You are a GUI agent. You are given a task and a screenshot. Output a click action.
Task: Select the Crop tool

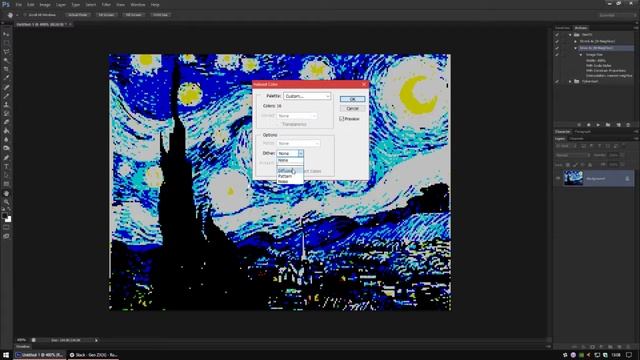coord(6,69)
